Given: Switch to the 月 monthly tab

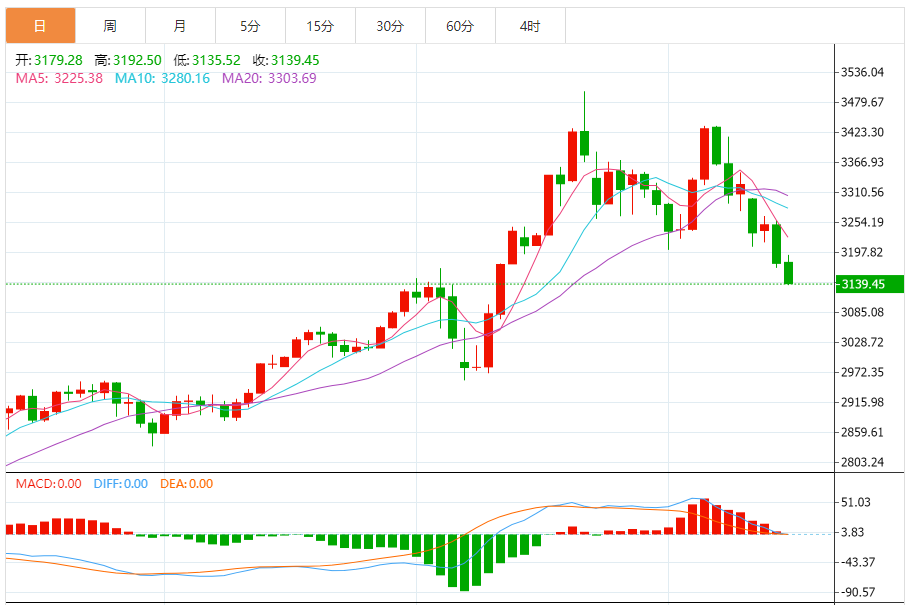Looking at the screenshot, I should 180,26.
